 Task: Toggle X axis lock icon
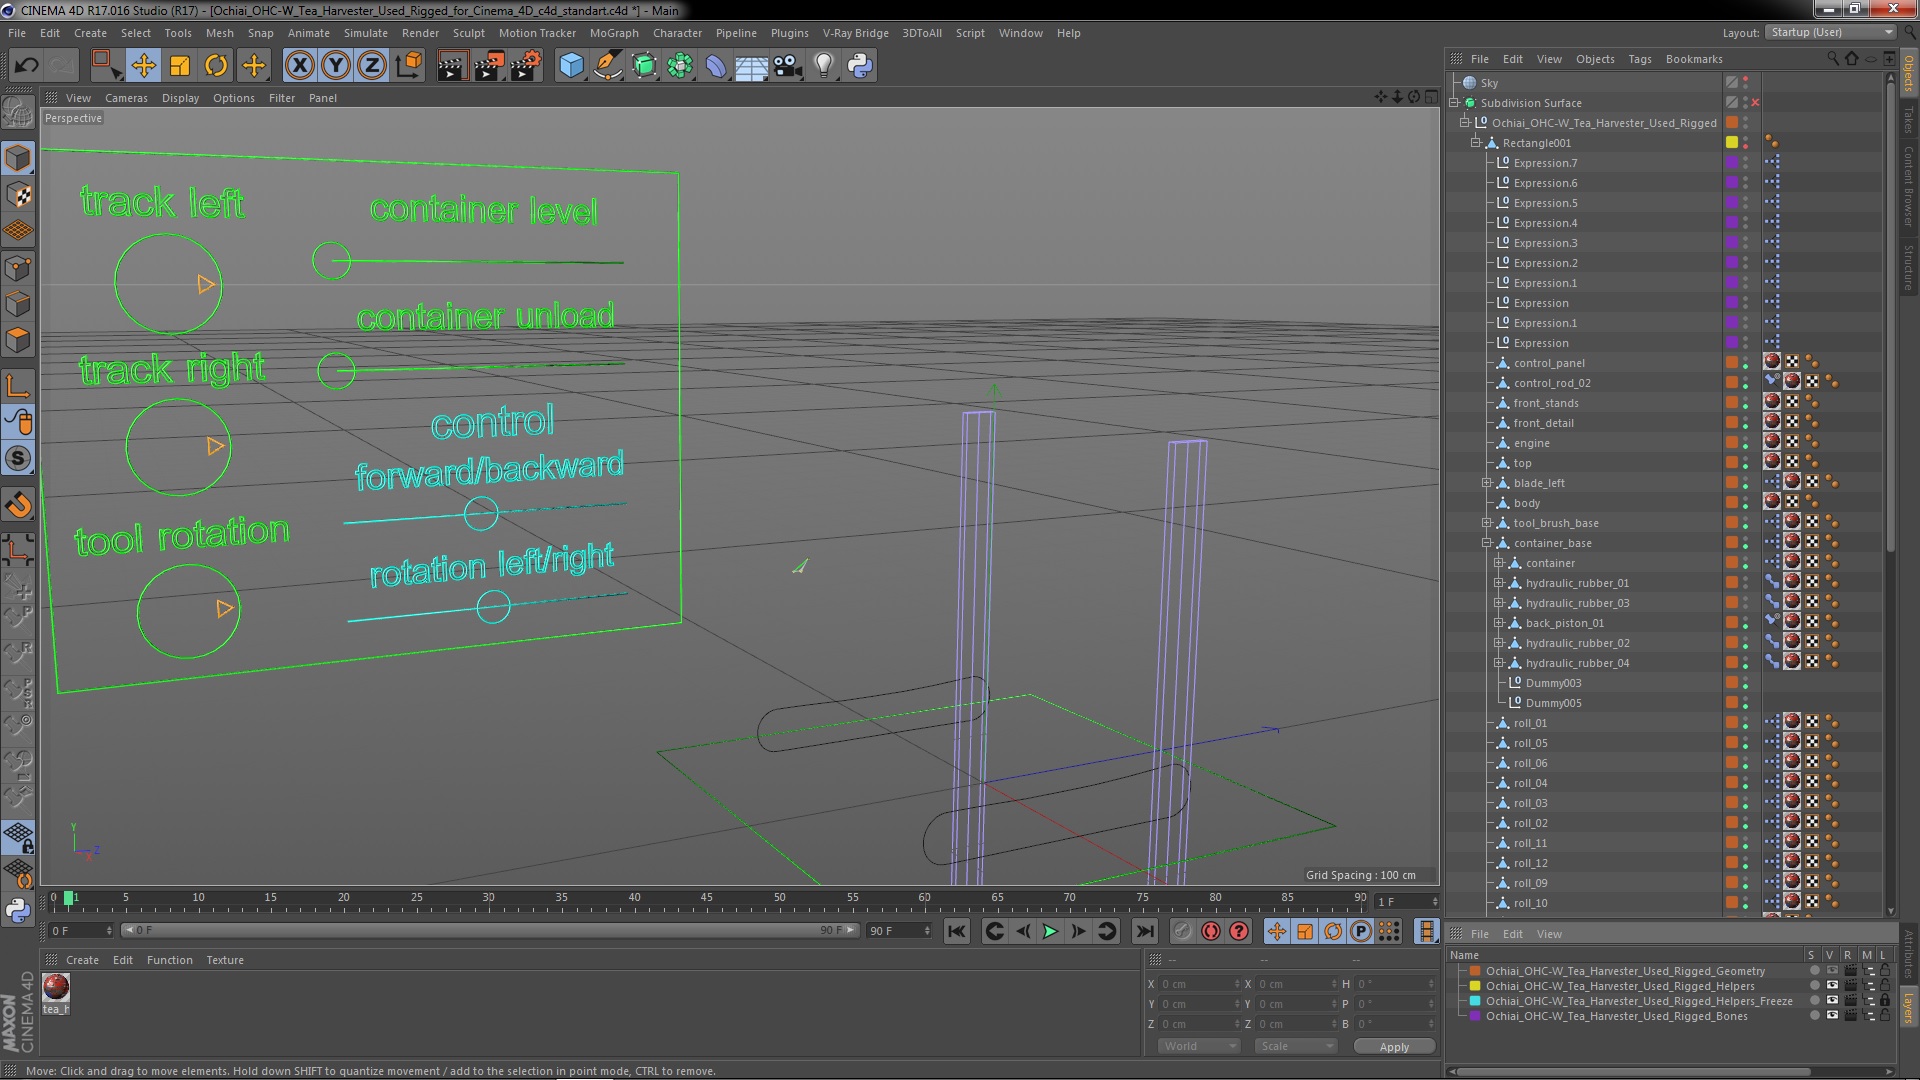299,66
